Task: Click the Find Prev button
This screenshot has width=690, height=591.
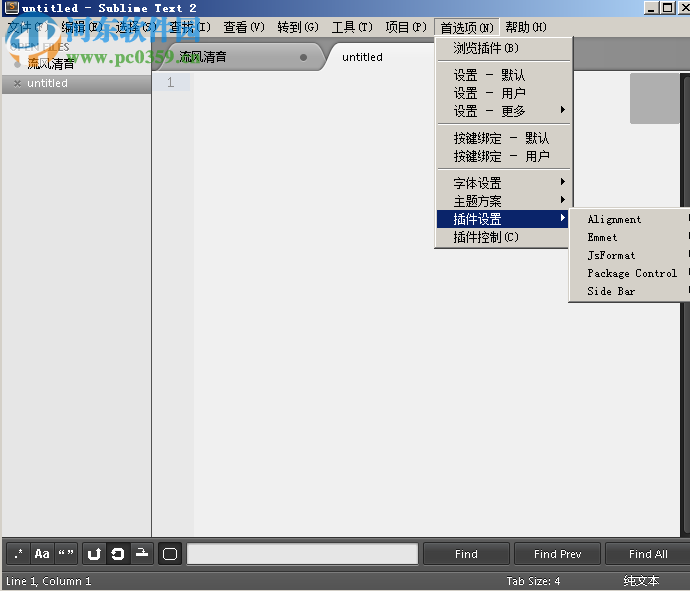Action: (x=558, y=554)
